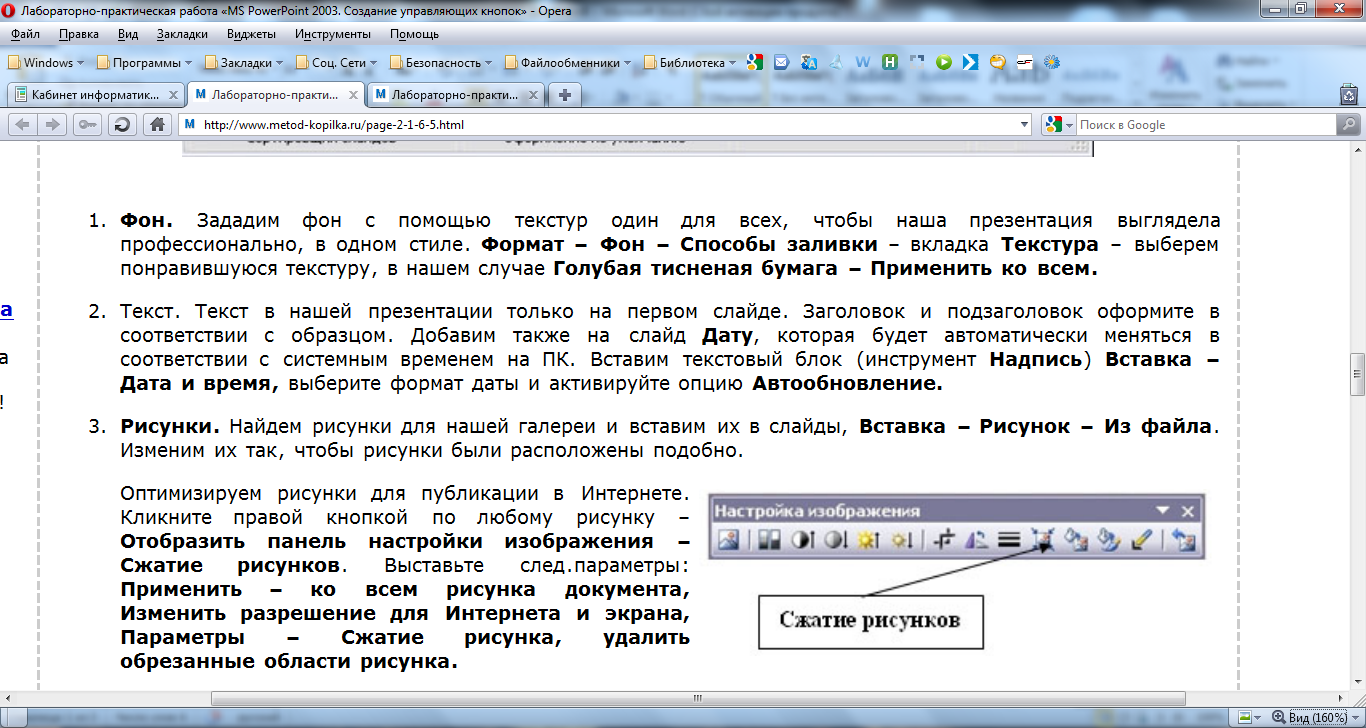This screenshot has height=728, width=1366.
Task: Open the Правка menu
Action: click(78, 34)
